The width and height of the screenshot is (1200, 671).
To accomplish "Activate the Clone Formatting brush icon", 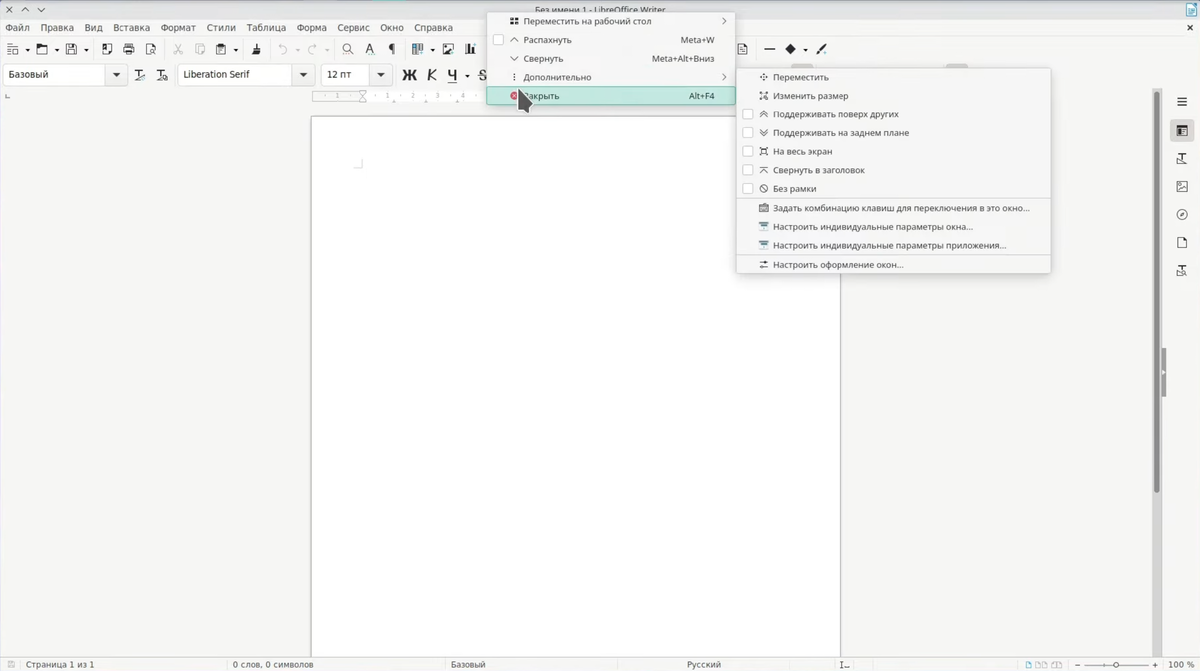I will [256, 49].
